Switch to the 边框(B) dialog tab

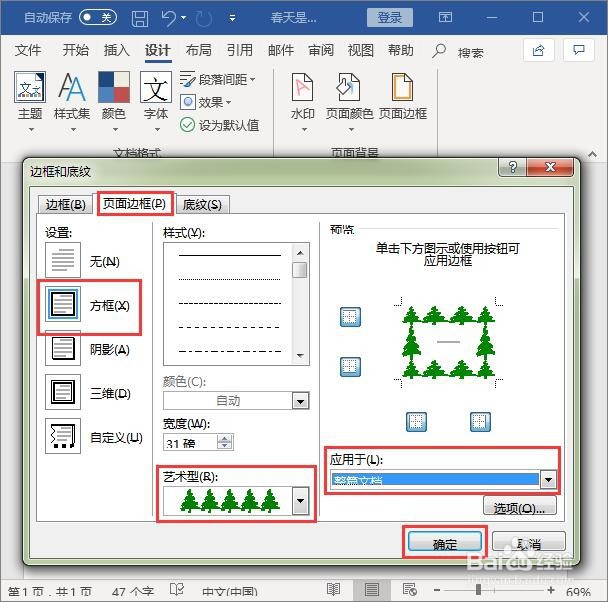coord(65,204)
